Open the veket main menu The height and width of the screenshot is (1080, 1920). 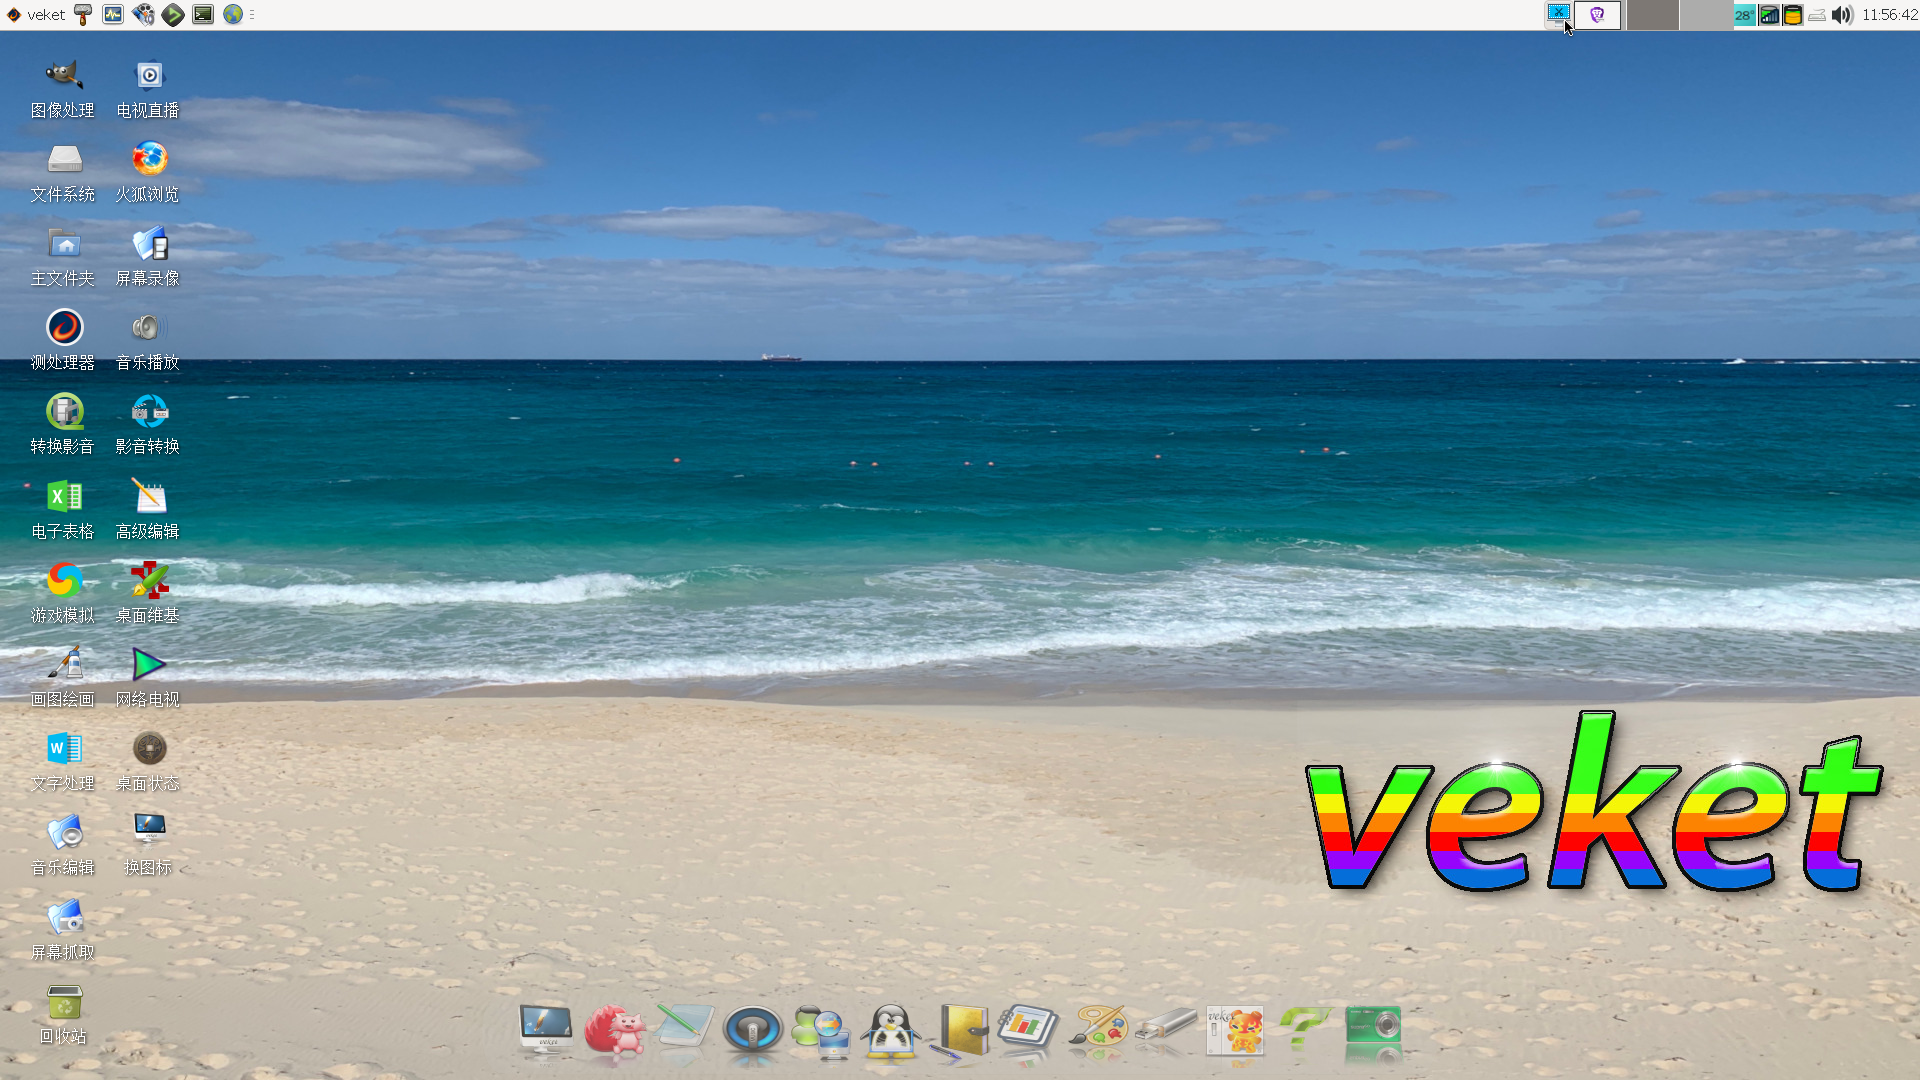click(36, 15)
